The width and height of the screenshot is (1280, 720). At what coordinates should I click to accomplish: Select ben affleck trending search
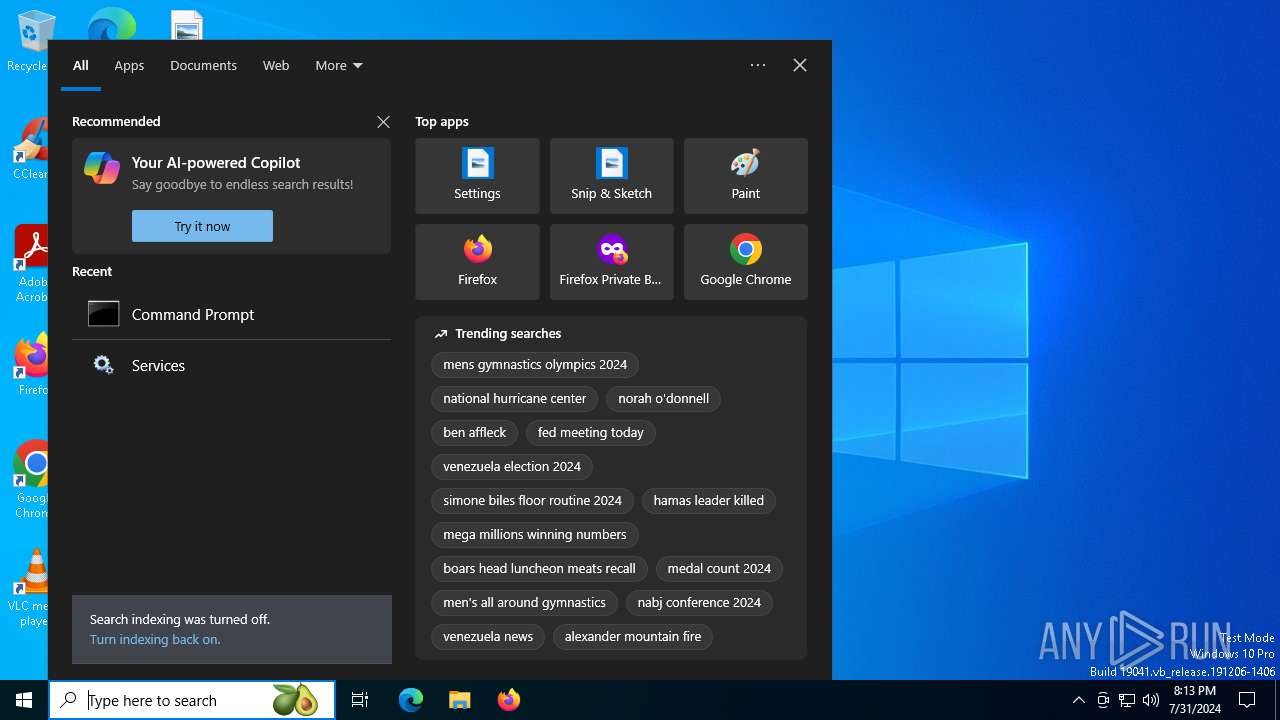click(x=474, y=433)
